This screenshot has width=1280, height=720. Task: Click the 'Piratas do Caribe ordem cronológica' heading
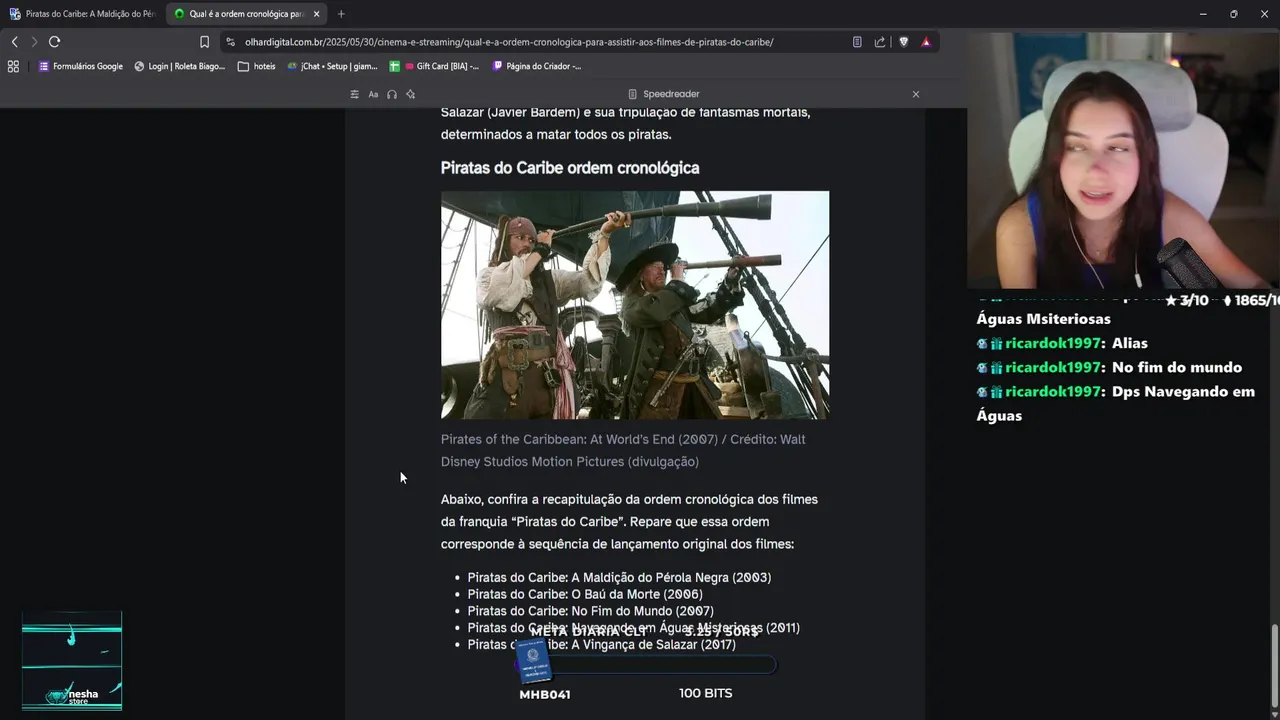pos(570,167)
